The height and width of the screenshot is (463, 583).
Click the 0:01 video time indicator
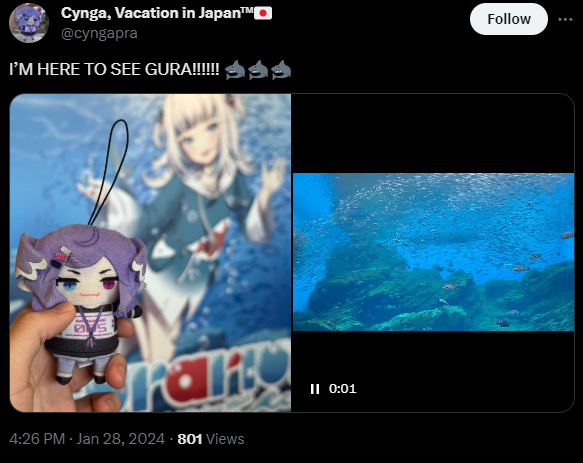click(342, 389)
